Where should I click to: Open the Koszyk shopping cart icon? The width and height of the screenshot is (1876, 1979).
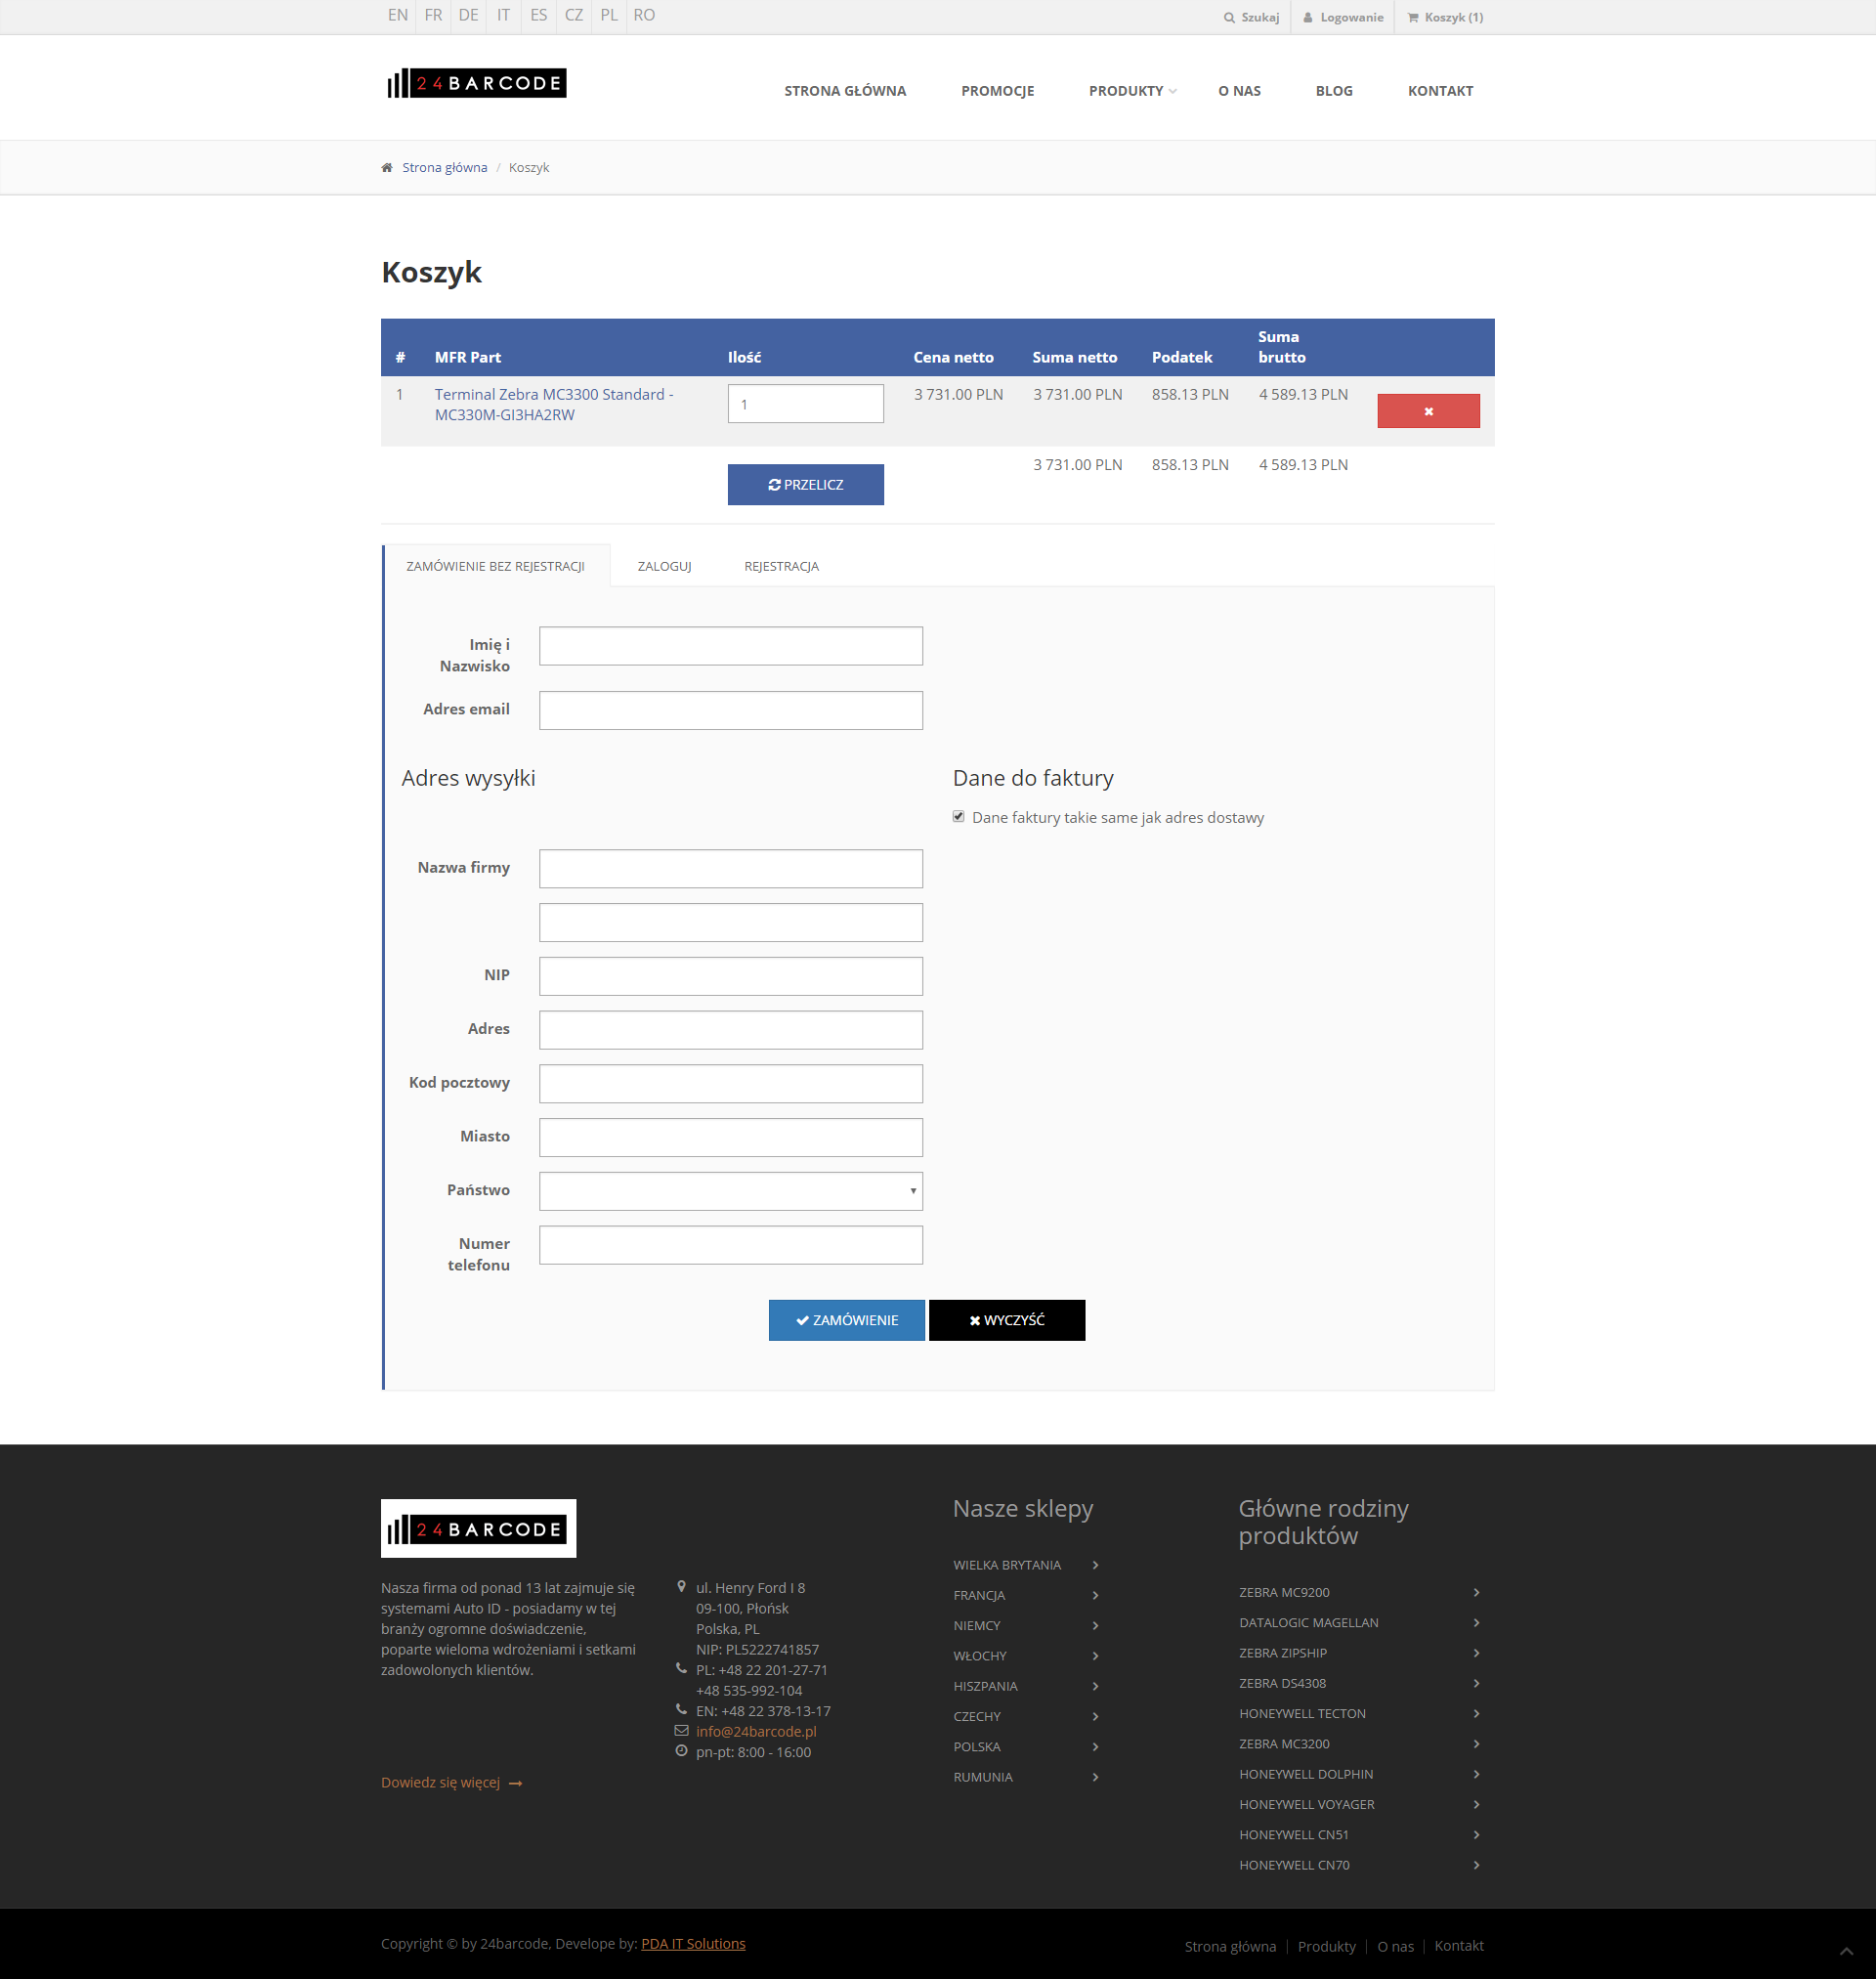[1412, 17]
